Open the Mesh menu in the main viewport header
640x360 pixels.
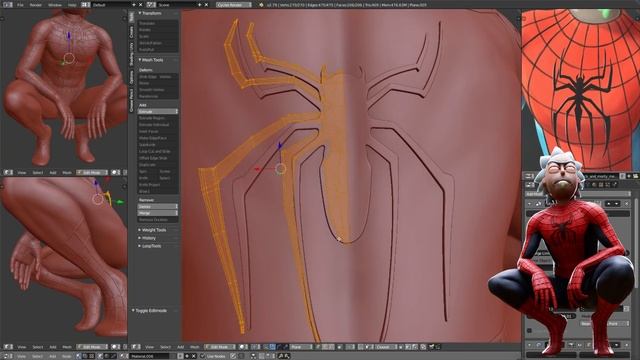click(195, 347)
